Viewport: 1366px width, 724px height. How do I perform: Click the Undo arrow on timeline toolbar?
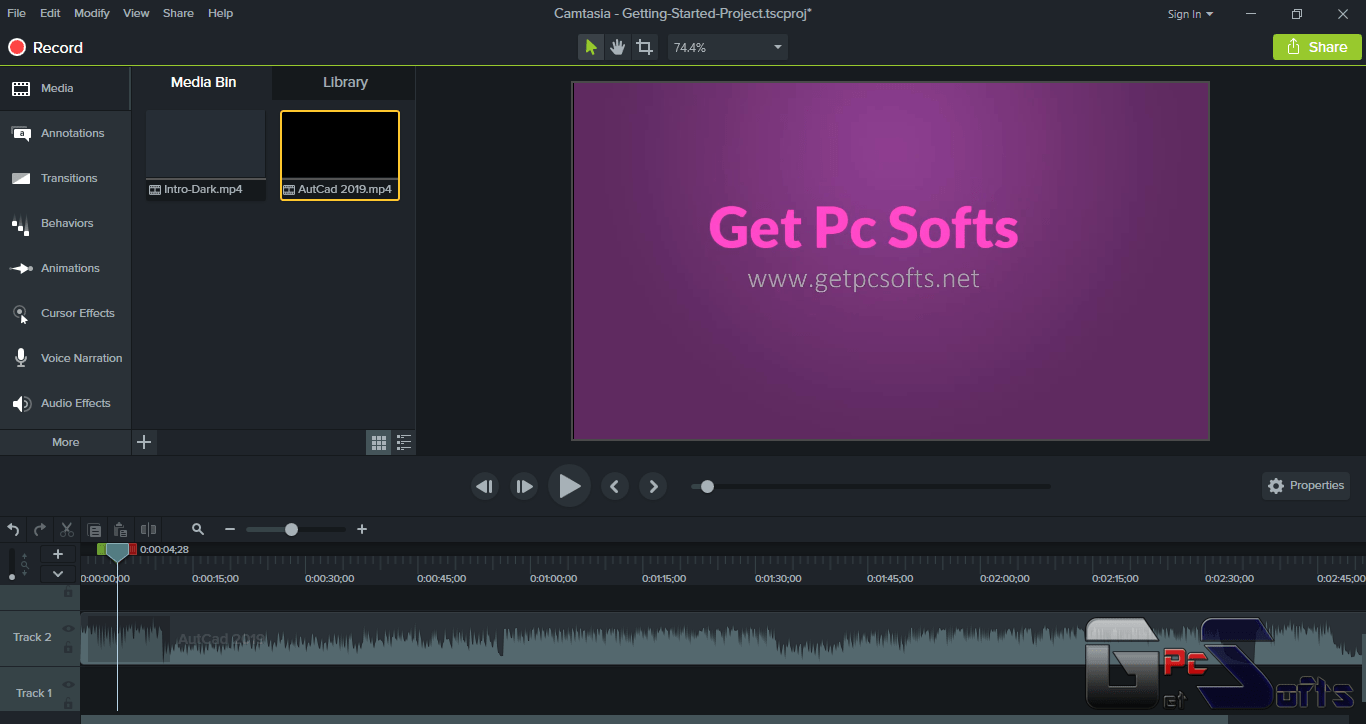pyautogui.click(x=13, y=529)
